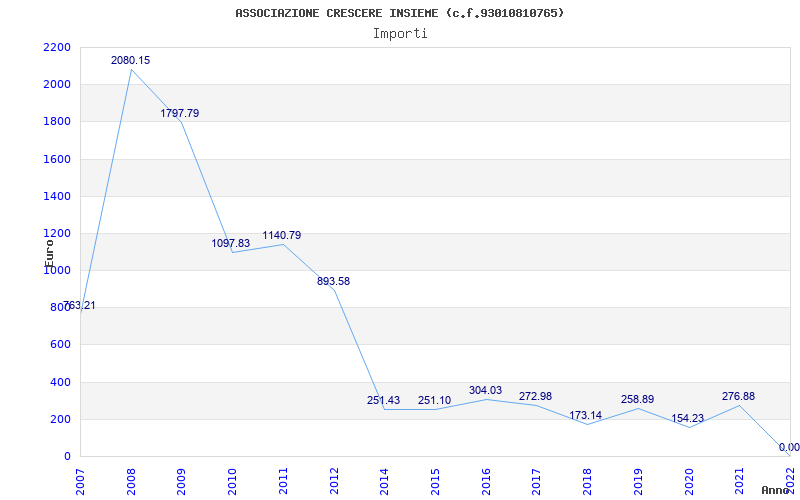
Task: Click y-axis tick 200
Action: coord(61,419)
